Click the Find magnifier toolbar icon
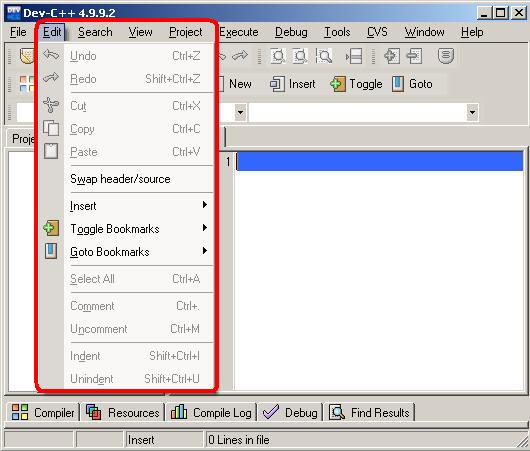530x451 pixels. [324, 56]
